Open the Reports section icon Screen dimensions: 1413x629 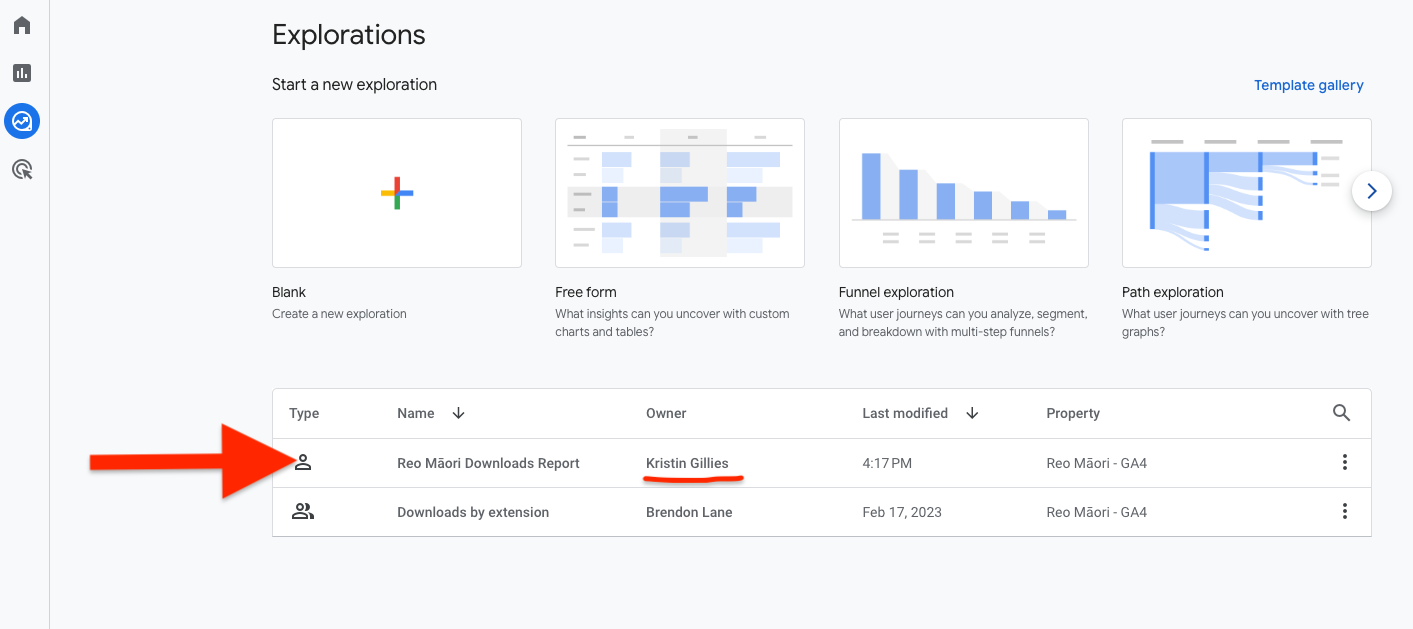point(22,72)
